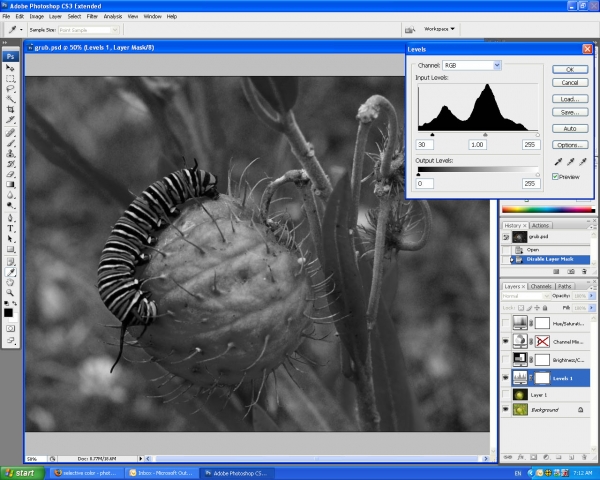This screenshot has height=480, width=600.
Task: Click the create new adjustment layer icon
Action: click(546, 457)
